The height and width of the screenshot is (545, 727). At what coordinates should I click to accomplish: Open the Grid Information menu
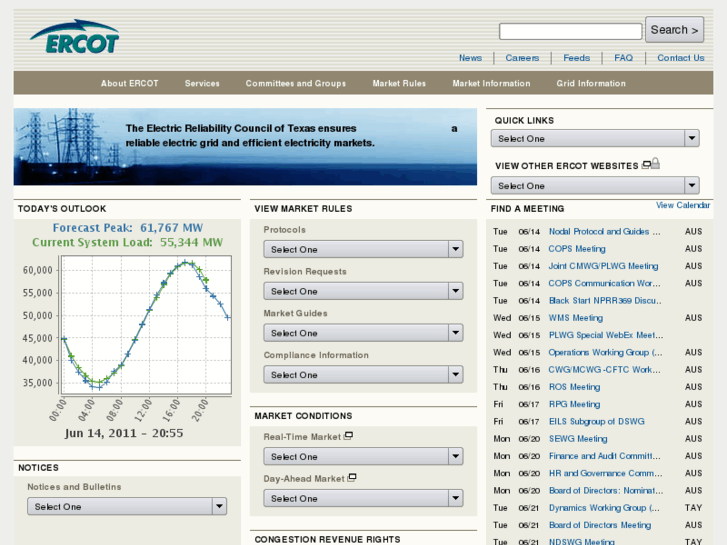click(x=591, y=83)
